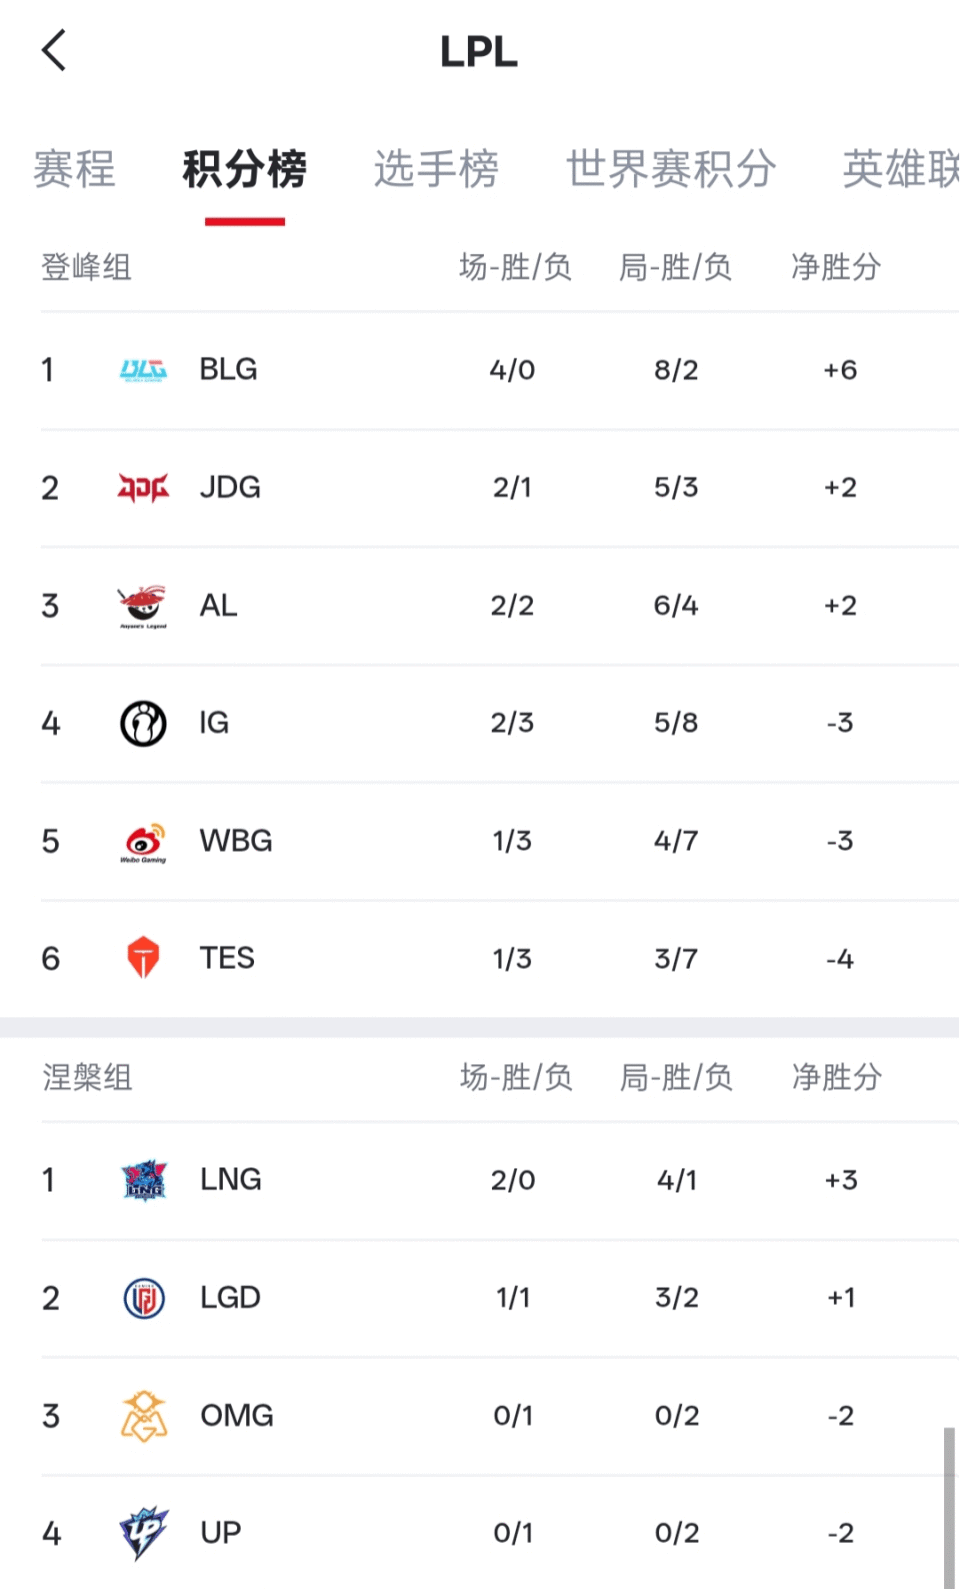Tap the LNG team logo
Viewport: 960px width, 1589px height.
pyautogui.click(x=143, y=1180)
